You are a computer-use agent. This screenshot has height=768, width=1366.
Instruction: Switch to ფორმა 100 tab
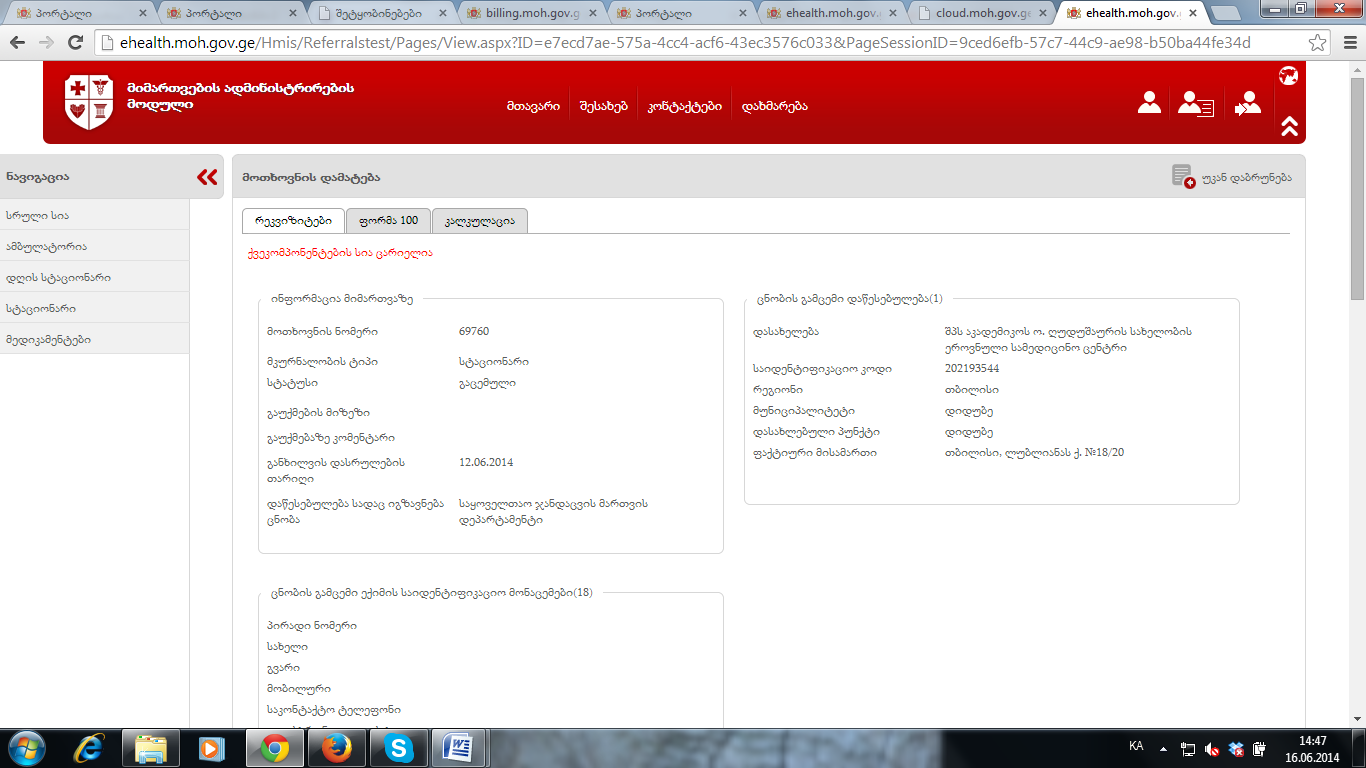pyautogui.click(x=388, y=221)
